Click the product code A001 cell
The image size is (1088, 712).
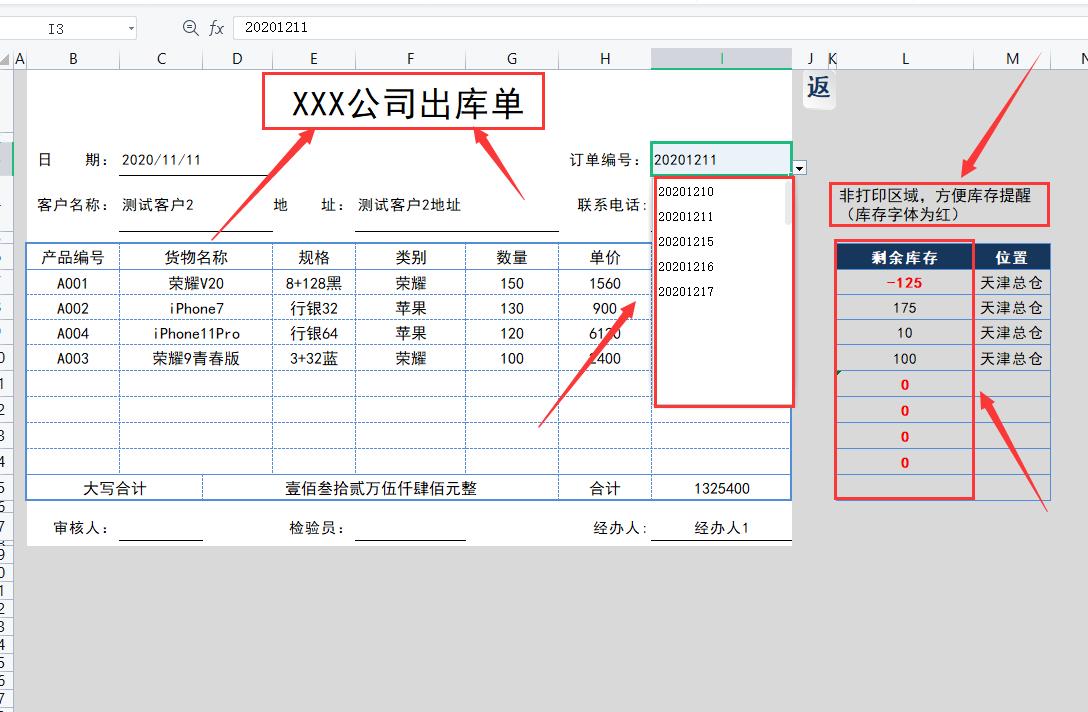(x=73, y=282)
